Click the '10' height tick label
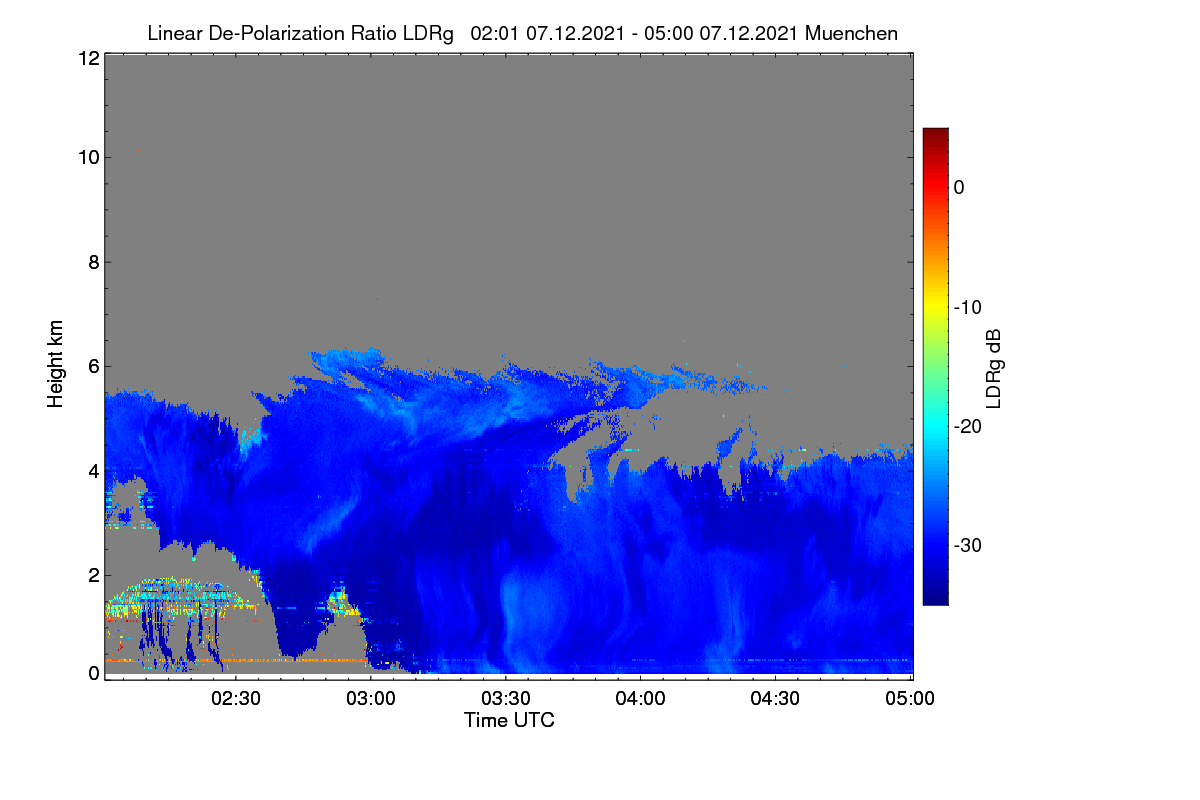The image size is (1200, 800). point(88,157)
